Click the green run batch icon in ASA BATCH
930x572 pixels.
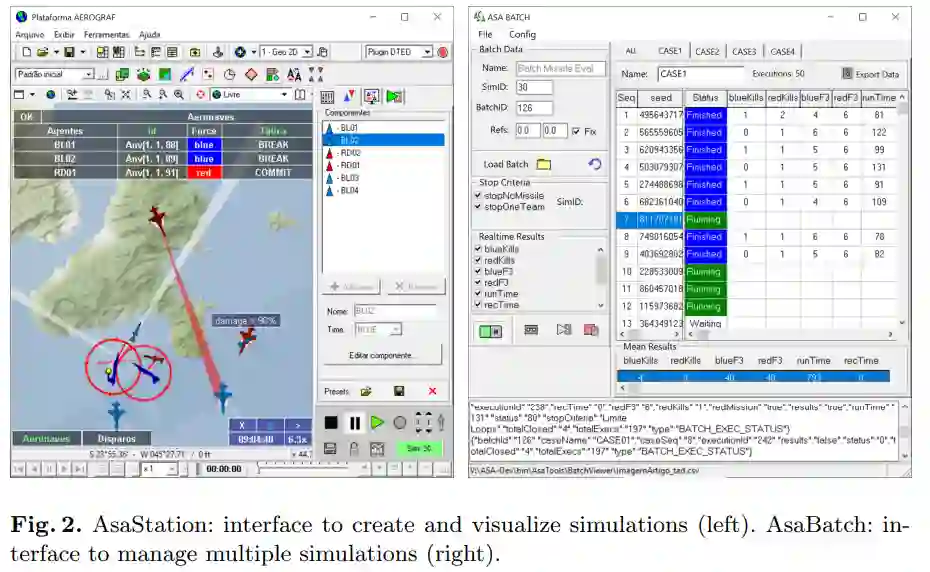(490, 331)
